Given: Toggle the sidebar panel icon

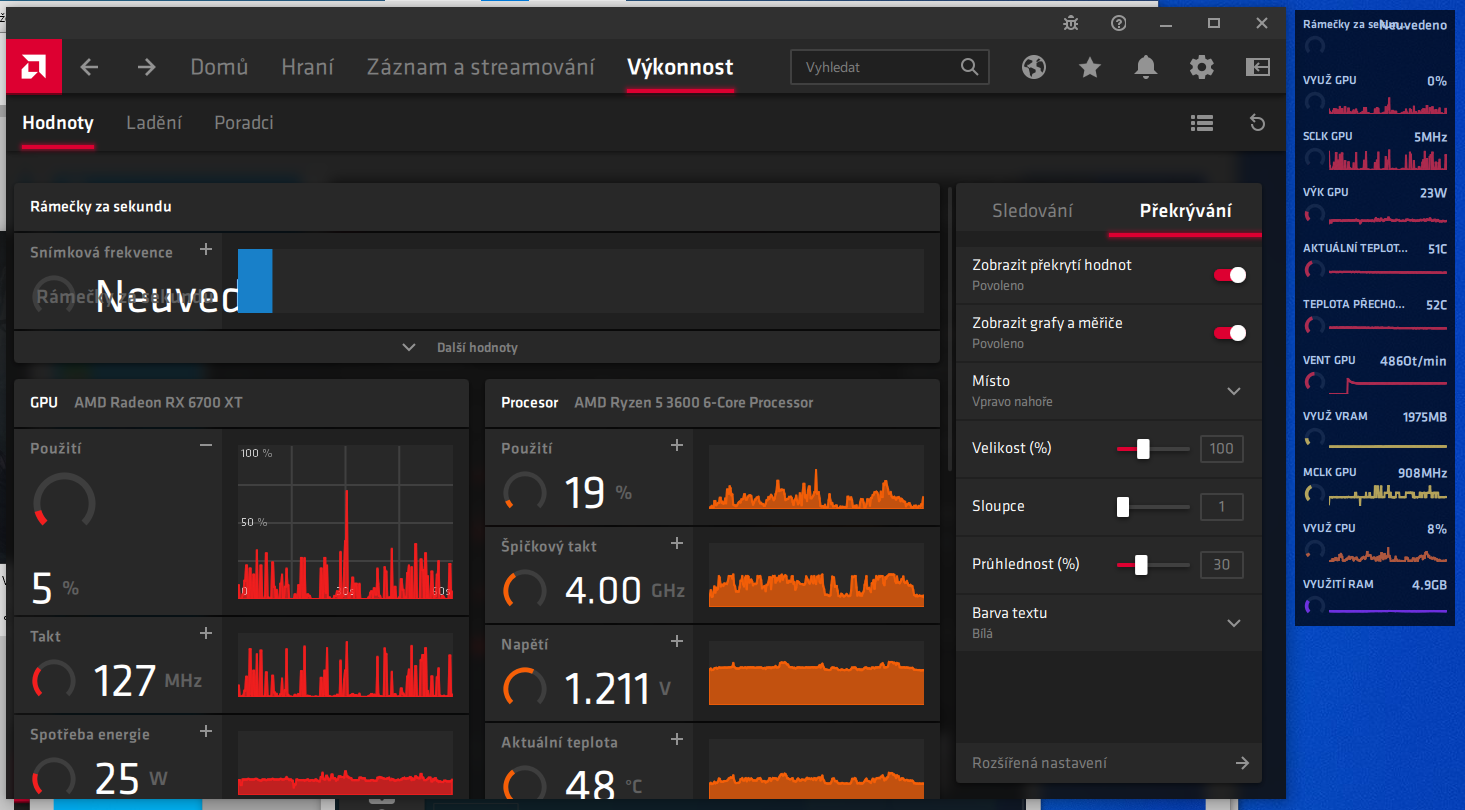Looking at the screenshot, I should 1258,67.
